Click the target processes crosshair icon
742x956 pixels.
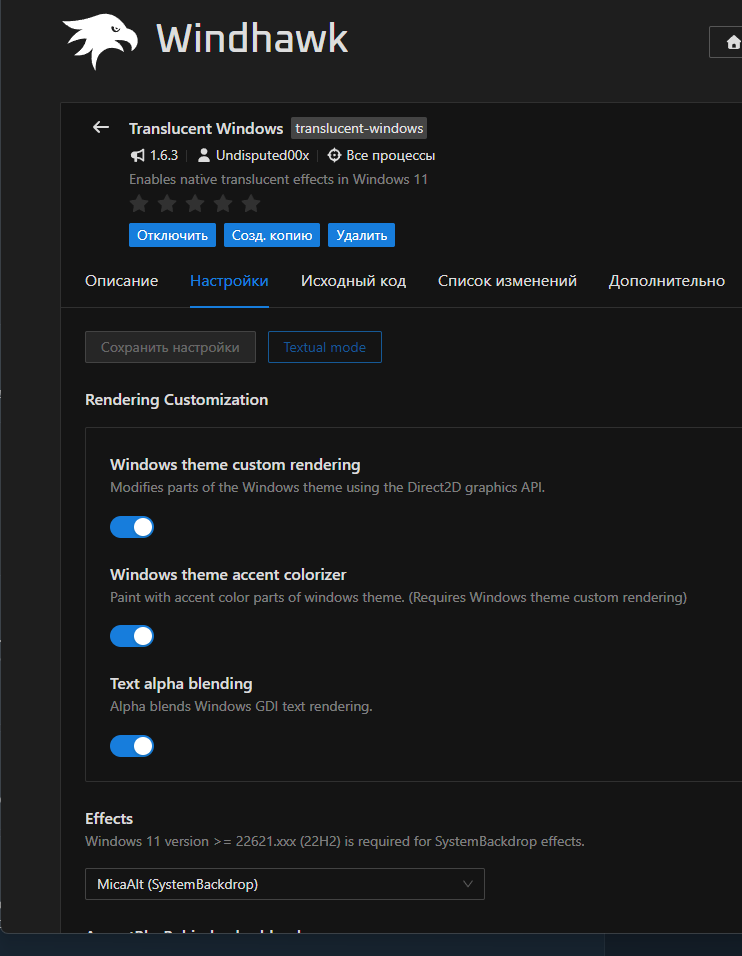tap(334, 155)
